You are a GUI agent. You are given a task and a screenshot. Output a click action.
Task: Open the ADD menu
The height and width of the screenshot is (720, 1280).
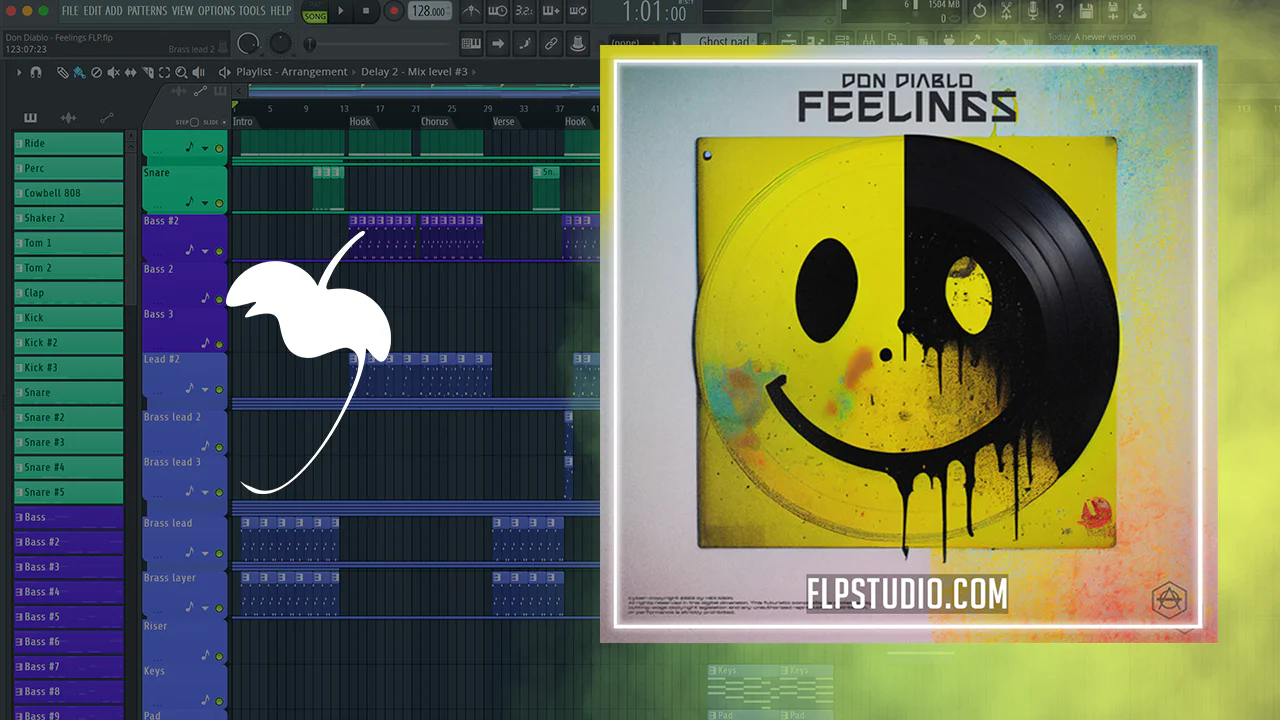(x=114, y=11)
